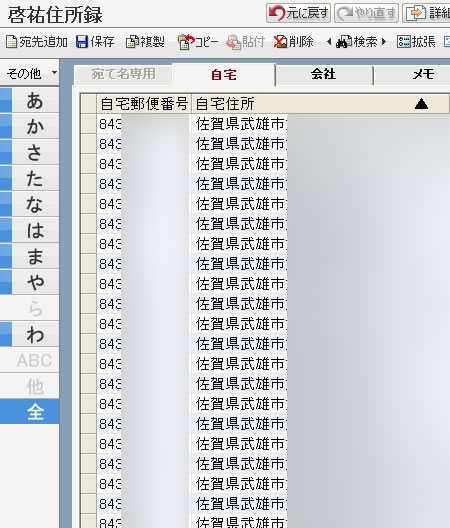Open search with the 検索 binoculars icon
450x528 pixels.
point(344,42)
